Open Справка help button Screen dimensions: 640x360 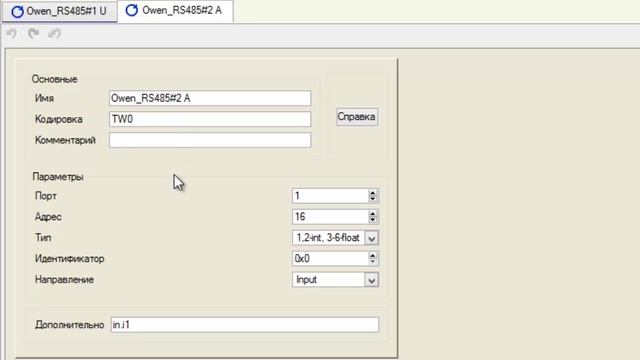[357, 117]
